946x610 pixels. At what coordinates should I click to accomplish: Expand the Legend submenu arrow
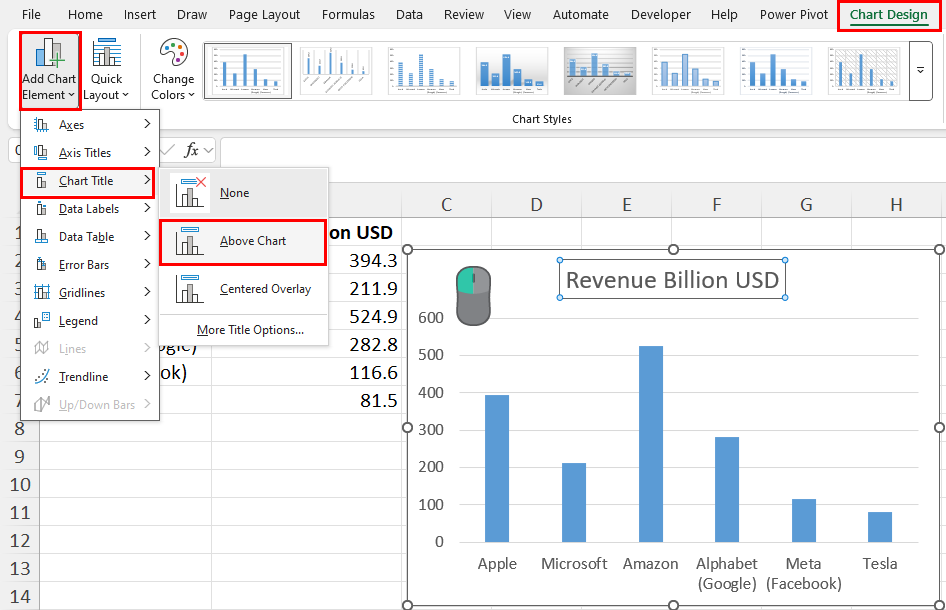tap(147, 320)
